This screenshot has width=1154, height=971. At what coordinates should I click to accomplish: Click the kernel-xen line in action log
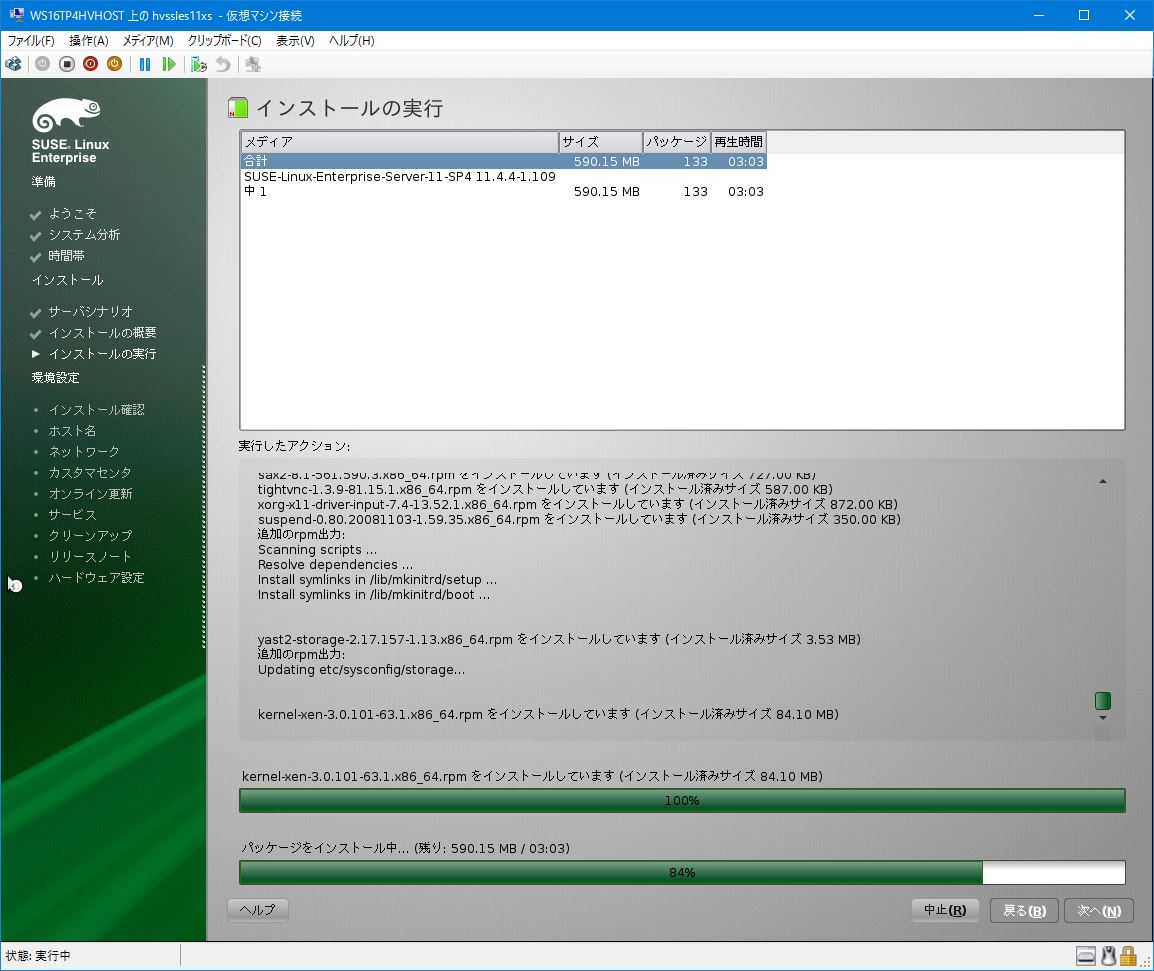click(548, 714)
